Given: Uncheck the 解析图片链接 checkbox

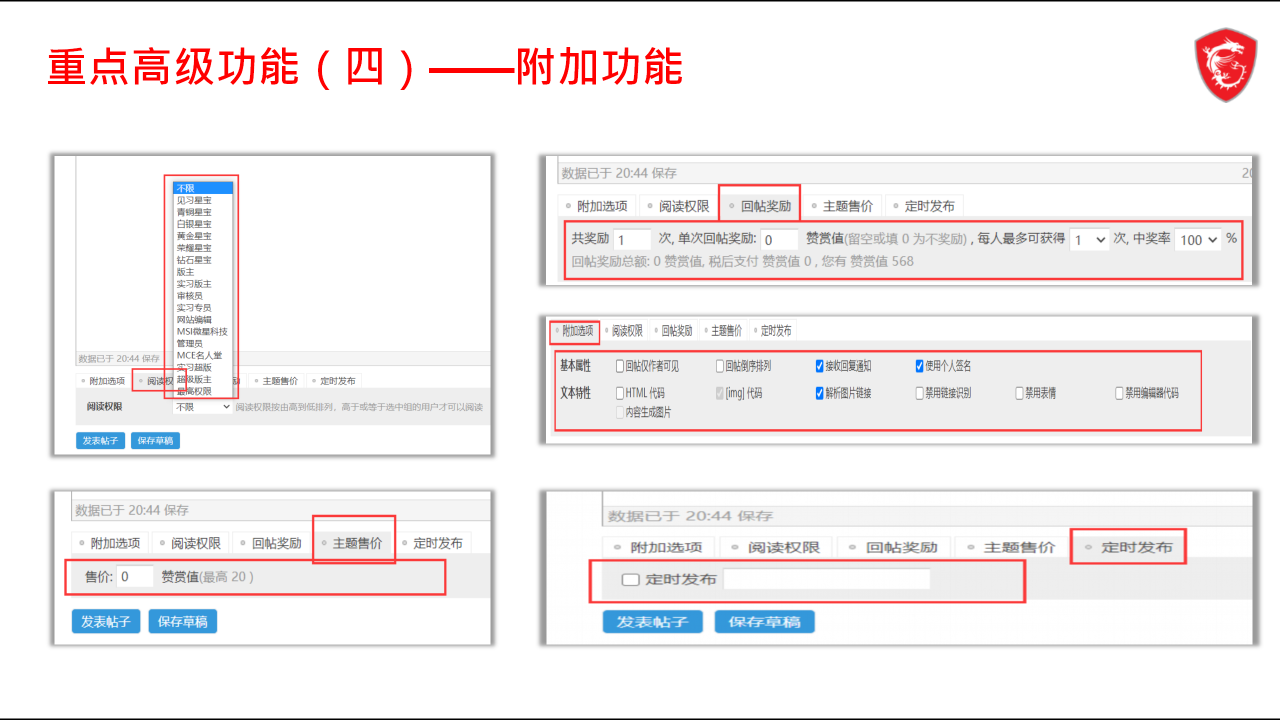Looking at the screenshot, I should [x=820, y=393].
